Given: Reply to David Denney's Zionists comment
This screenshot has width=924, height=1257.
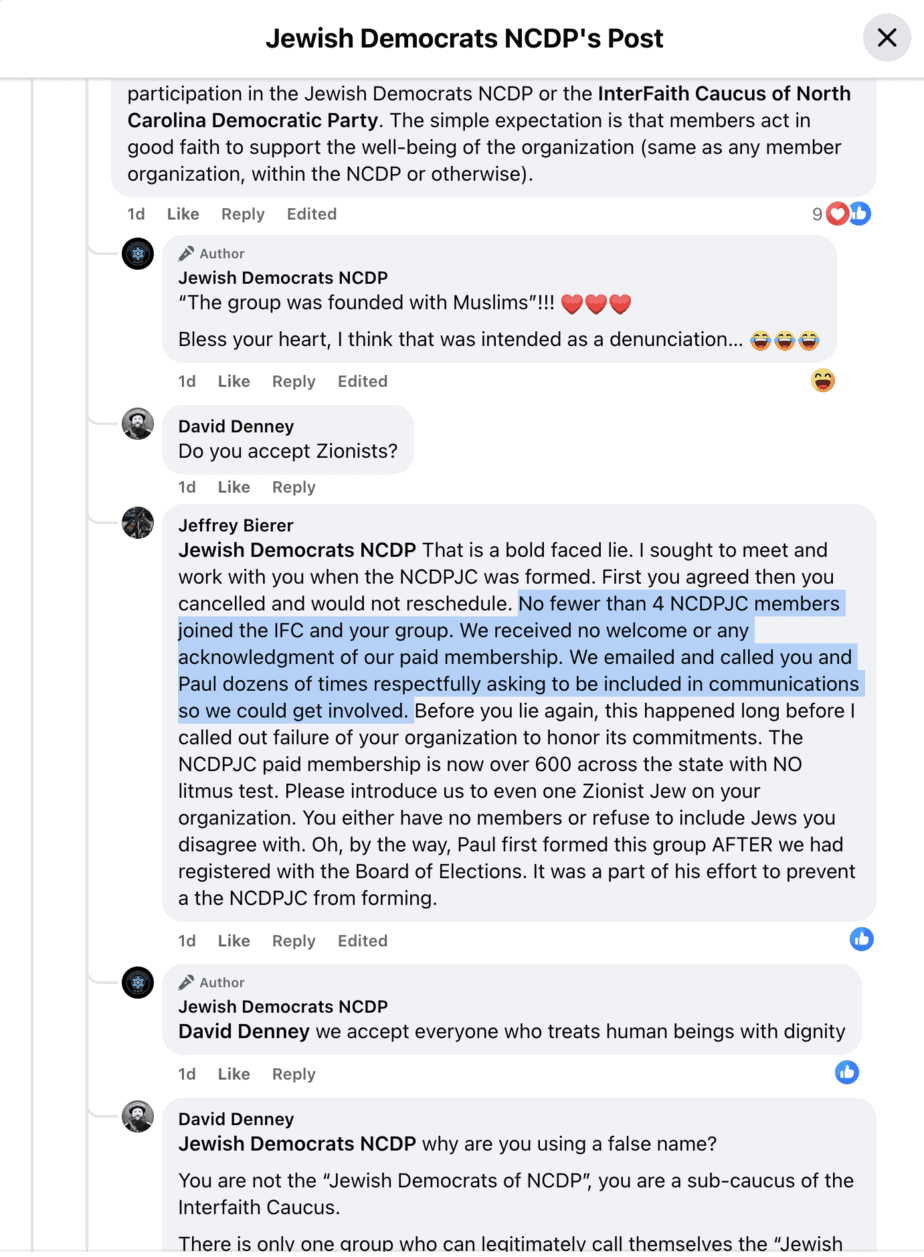Looking at the screenshot, I should tap(294, 487).
